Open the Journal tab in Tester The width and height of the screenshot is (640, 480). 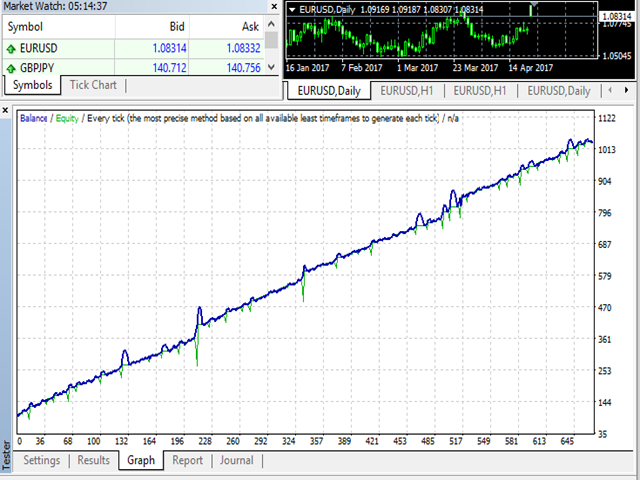coord(236,461)
